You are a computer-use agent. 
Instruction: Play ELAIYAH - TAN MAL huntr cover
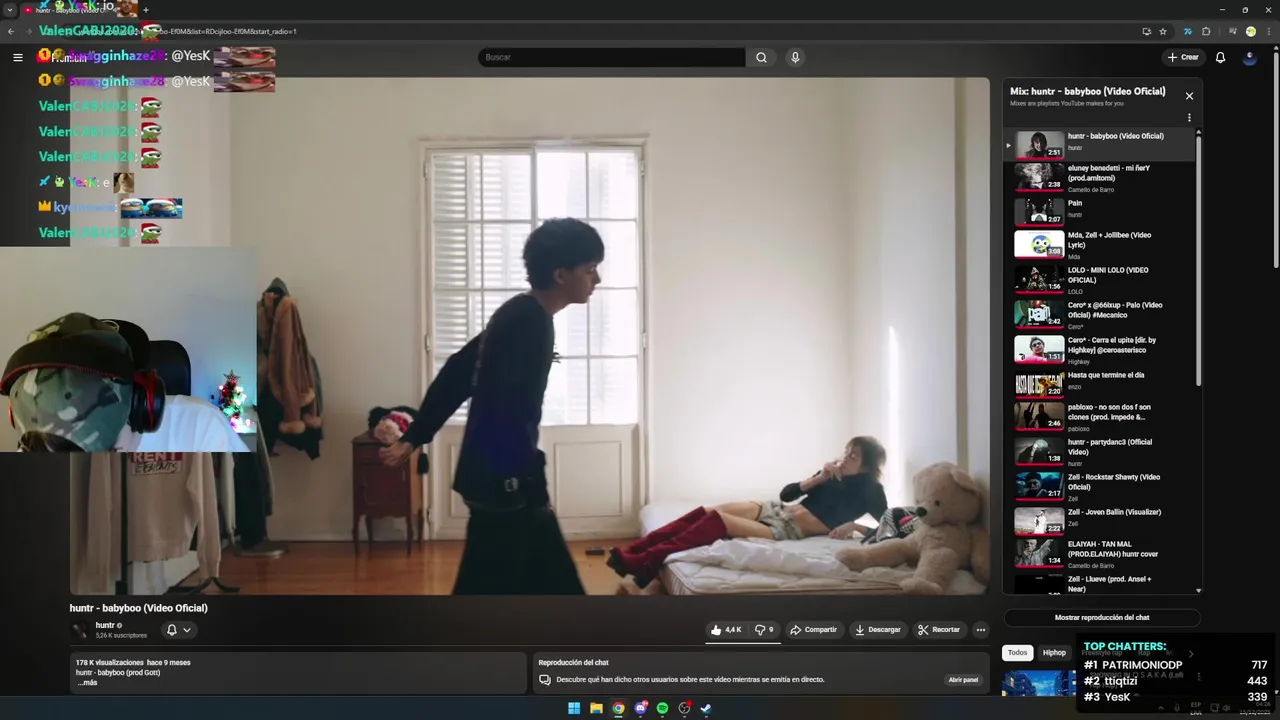(1100, 554)
